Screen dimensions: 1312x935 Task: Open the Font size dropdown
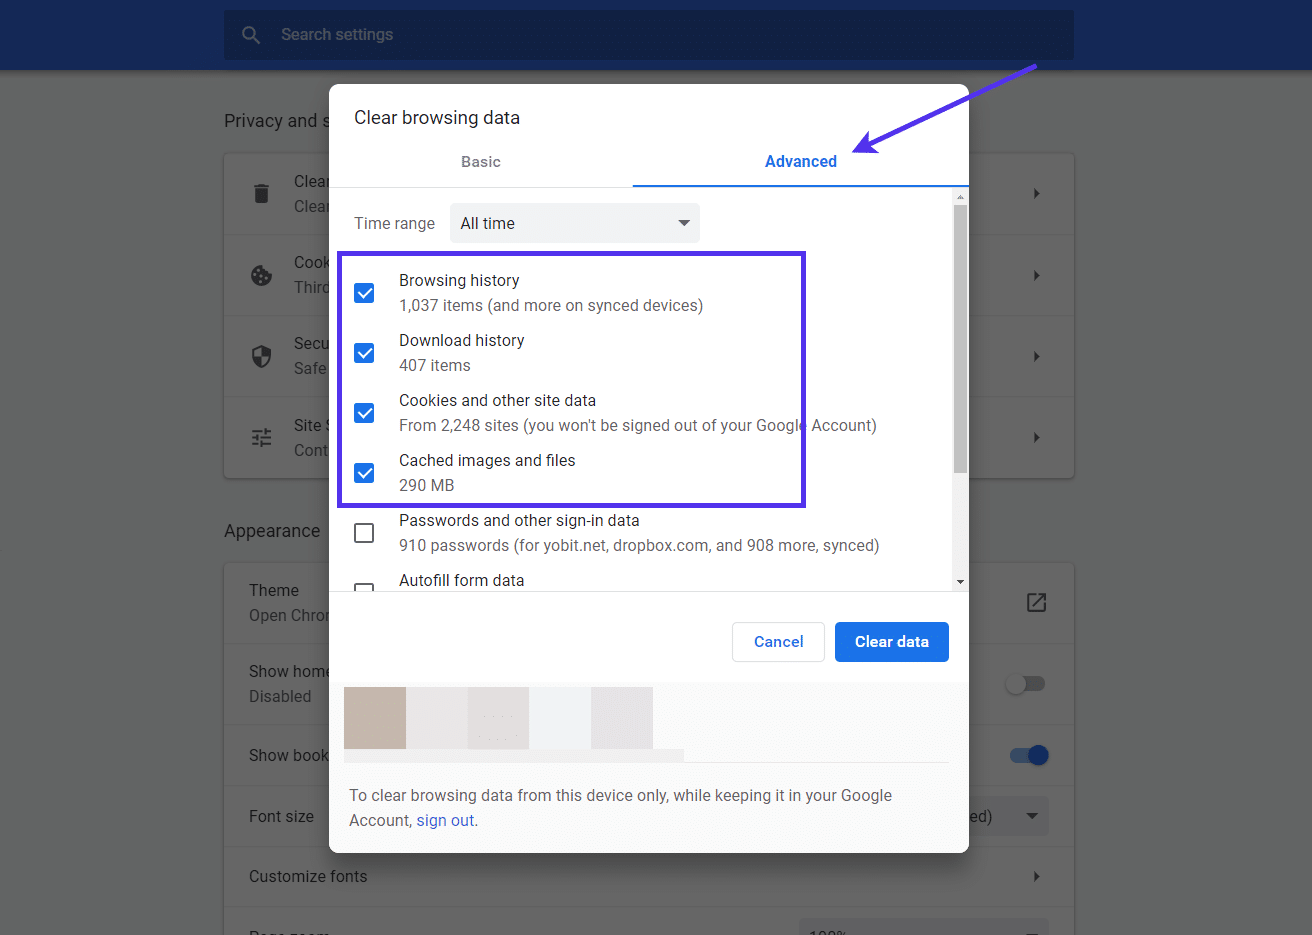coord(1032,816)
